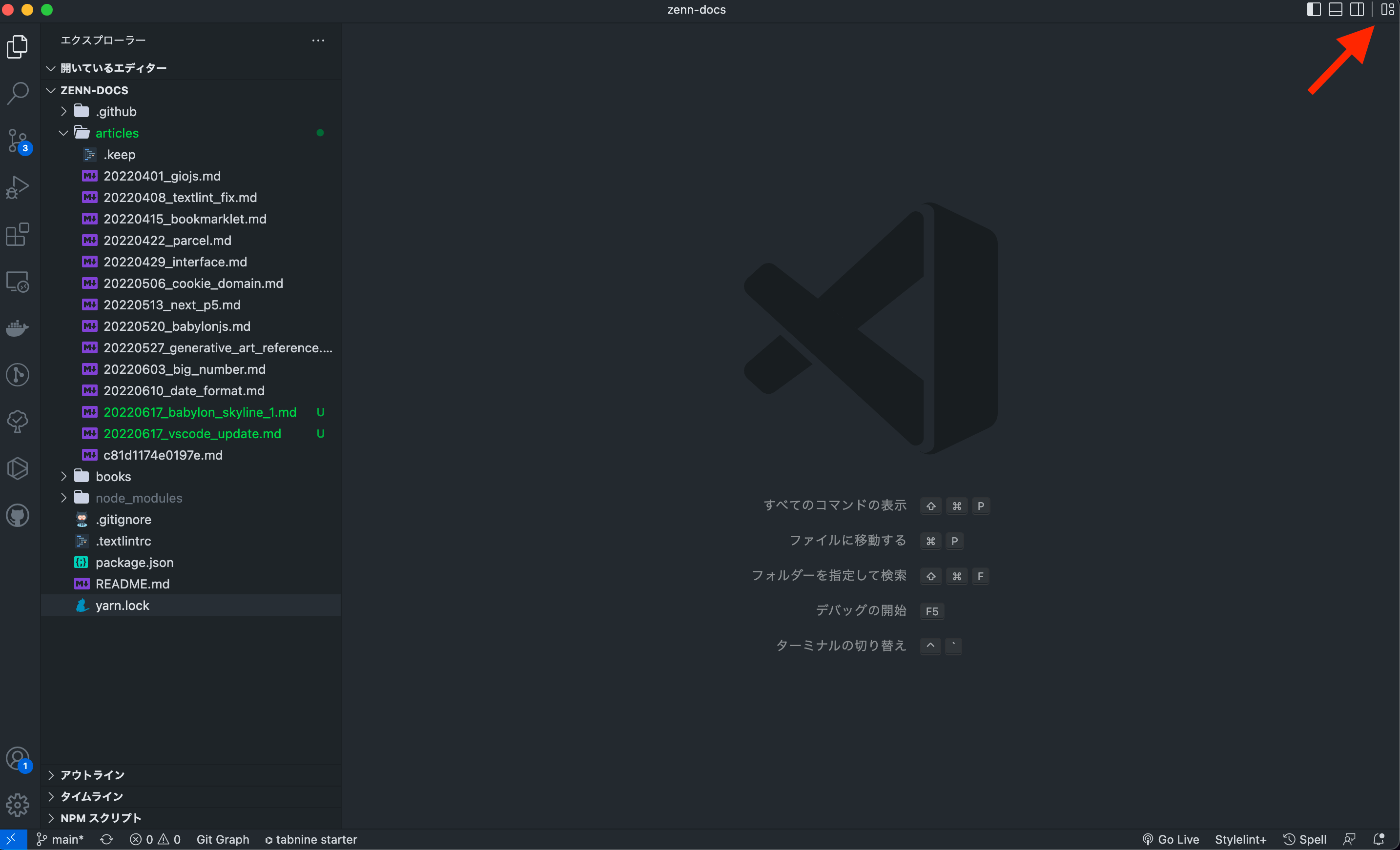This screenshot has height=850, width=1400.
Task: Expand the アウトライン section
Action: [x=191, y=775]
